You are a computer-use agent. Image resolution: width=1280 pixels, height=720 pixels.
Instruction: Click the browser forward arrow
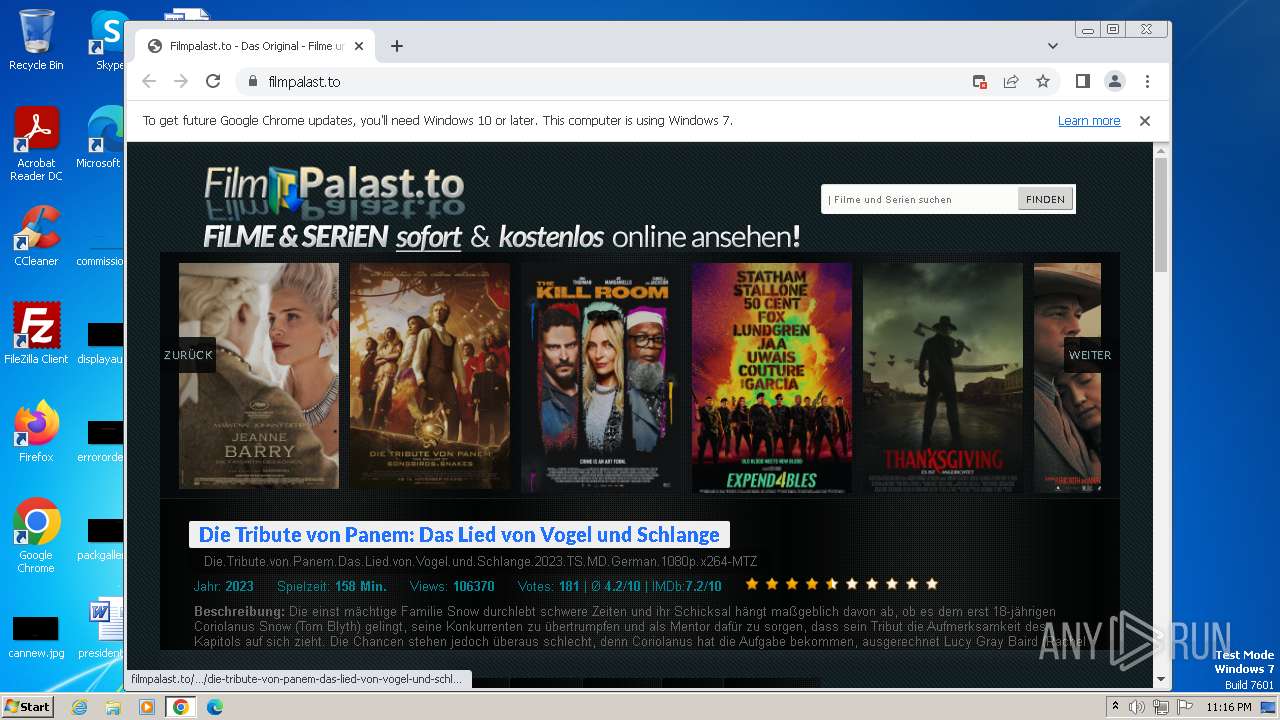pos(181,81)
